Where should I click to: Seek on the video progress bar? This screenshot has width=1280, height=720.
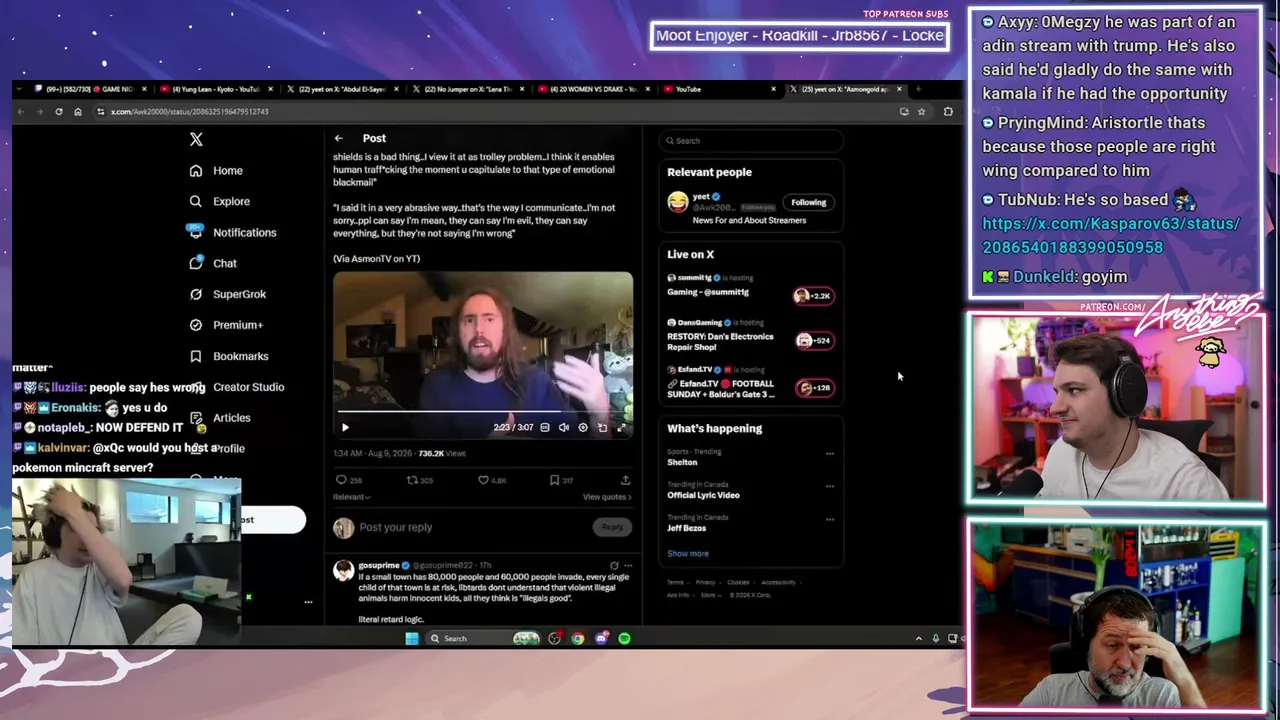(483, 411)
